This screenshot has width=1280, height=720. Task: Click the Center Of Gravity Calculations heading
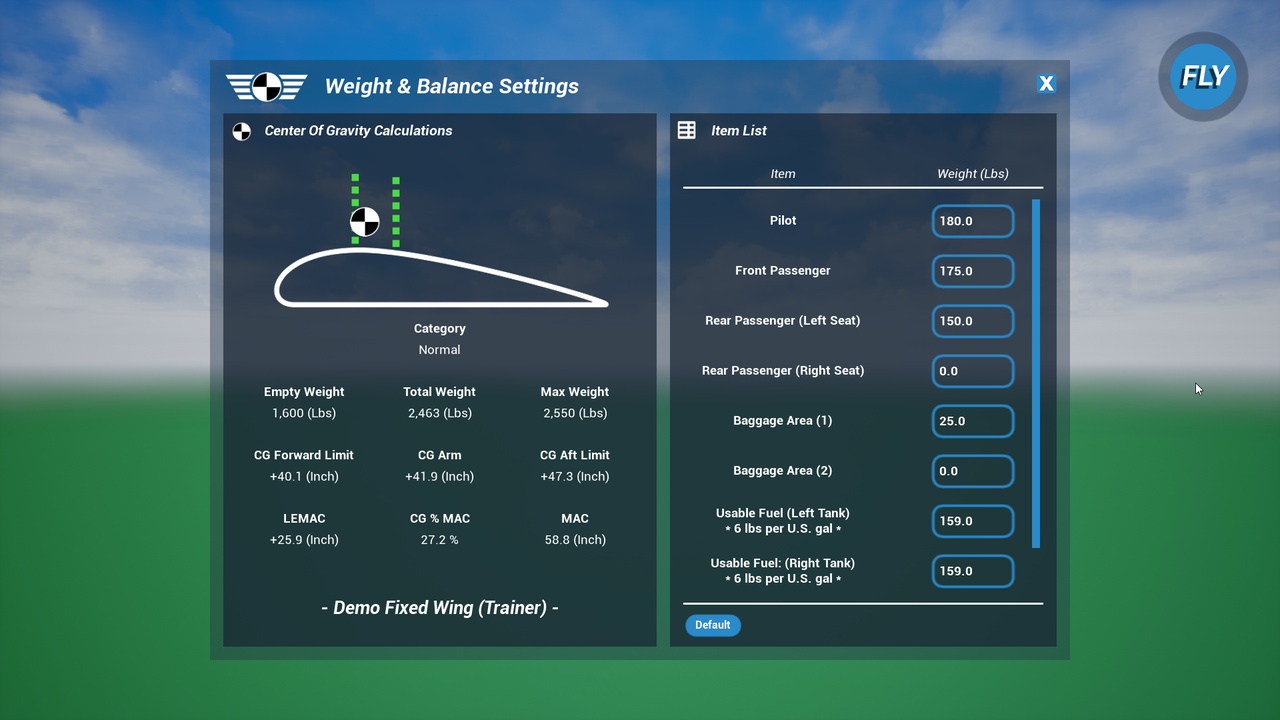click(358, 131)
